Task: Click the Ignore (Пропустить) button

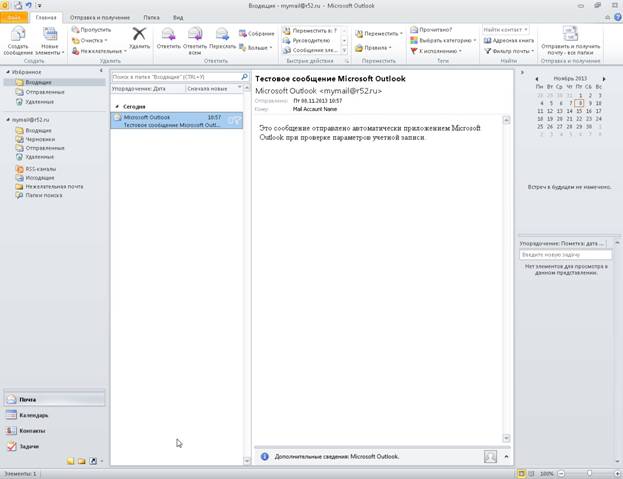Action: point(92,30)
